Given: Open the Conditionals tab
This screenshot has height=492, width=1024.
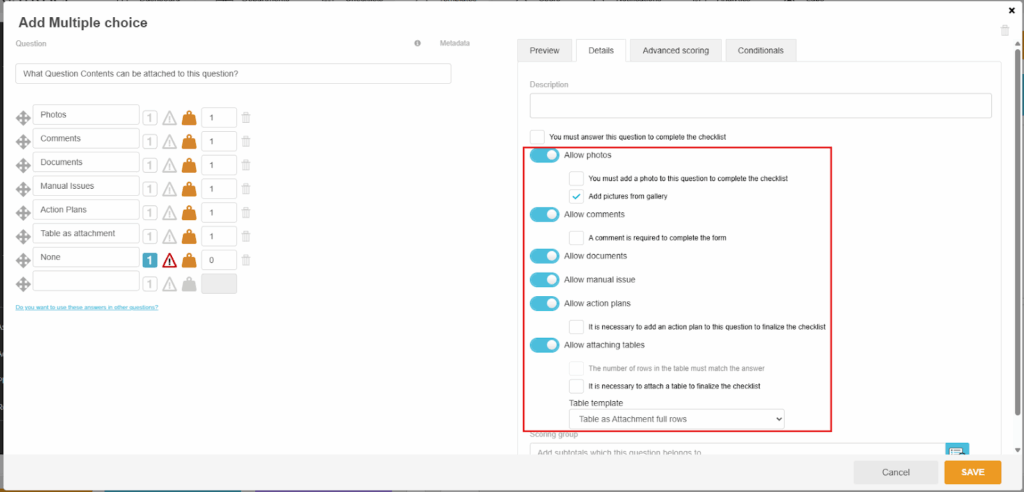Looking at the screenshot, I should click(761, 51).
